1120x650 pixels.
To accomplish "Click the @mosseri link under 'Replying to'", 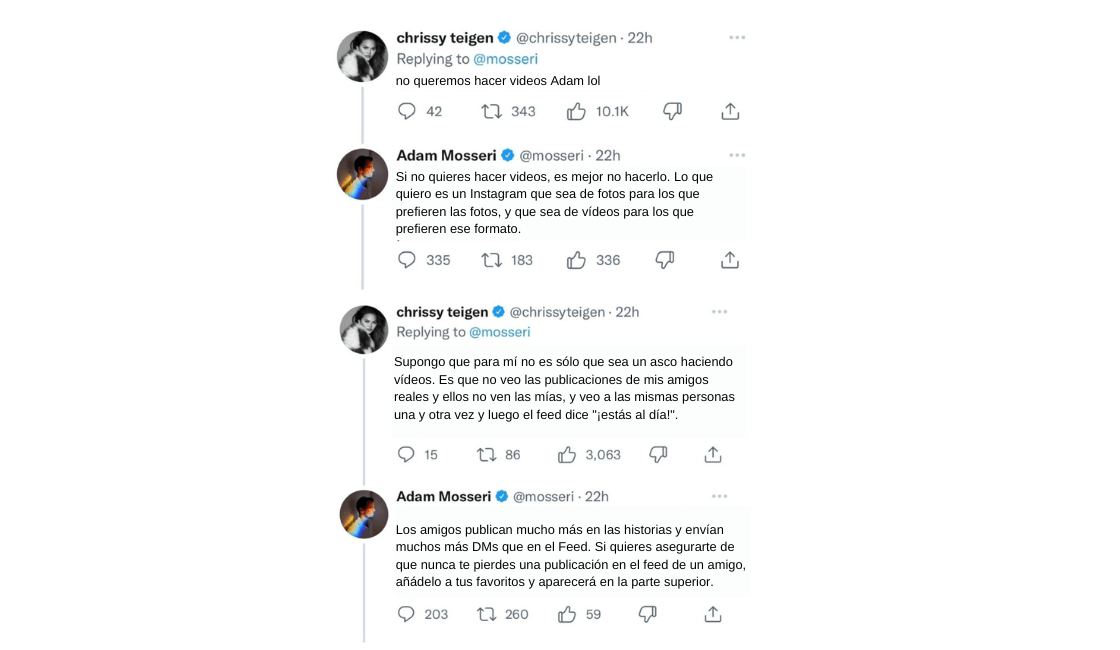I will click(x=506, y=59).
